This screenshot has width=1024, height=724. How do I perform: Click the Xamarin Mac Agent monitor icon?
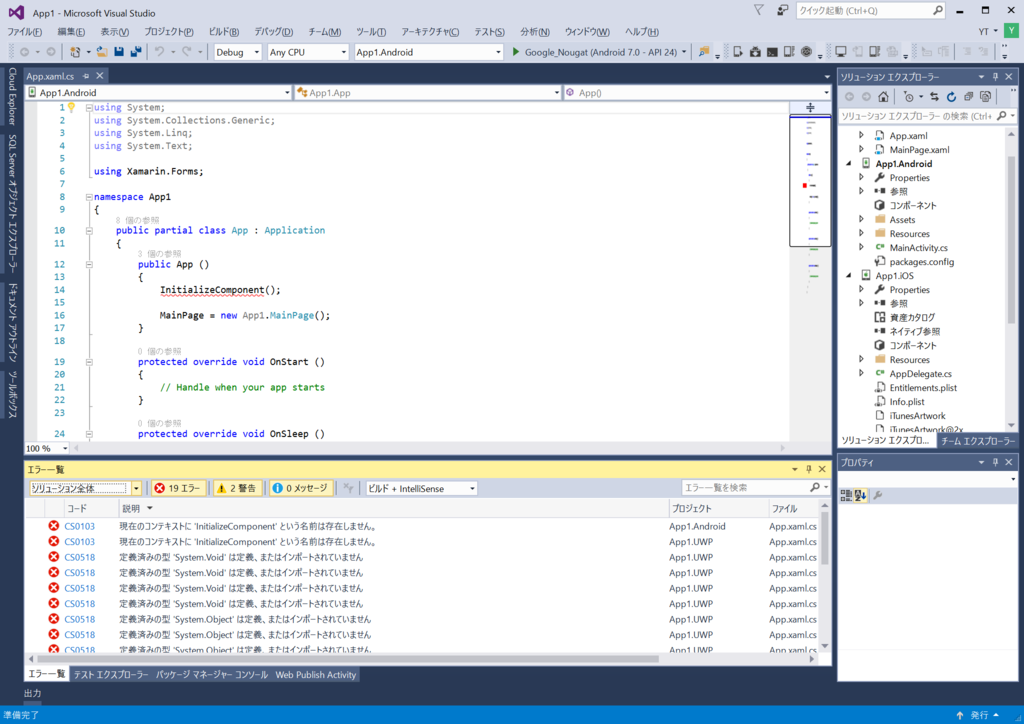pos(840,52)
